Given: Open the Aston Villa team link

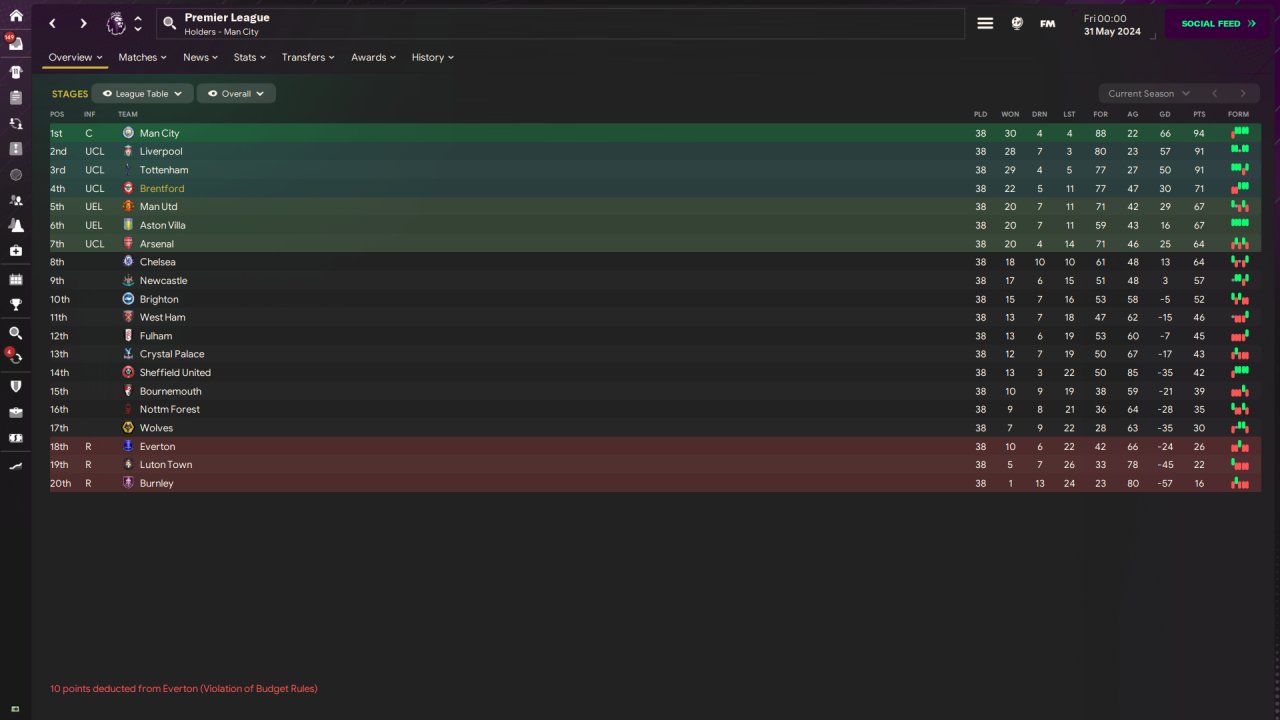Looking at the screenshot, I should coord(163,225).
